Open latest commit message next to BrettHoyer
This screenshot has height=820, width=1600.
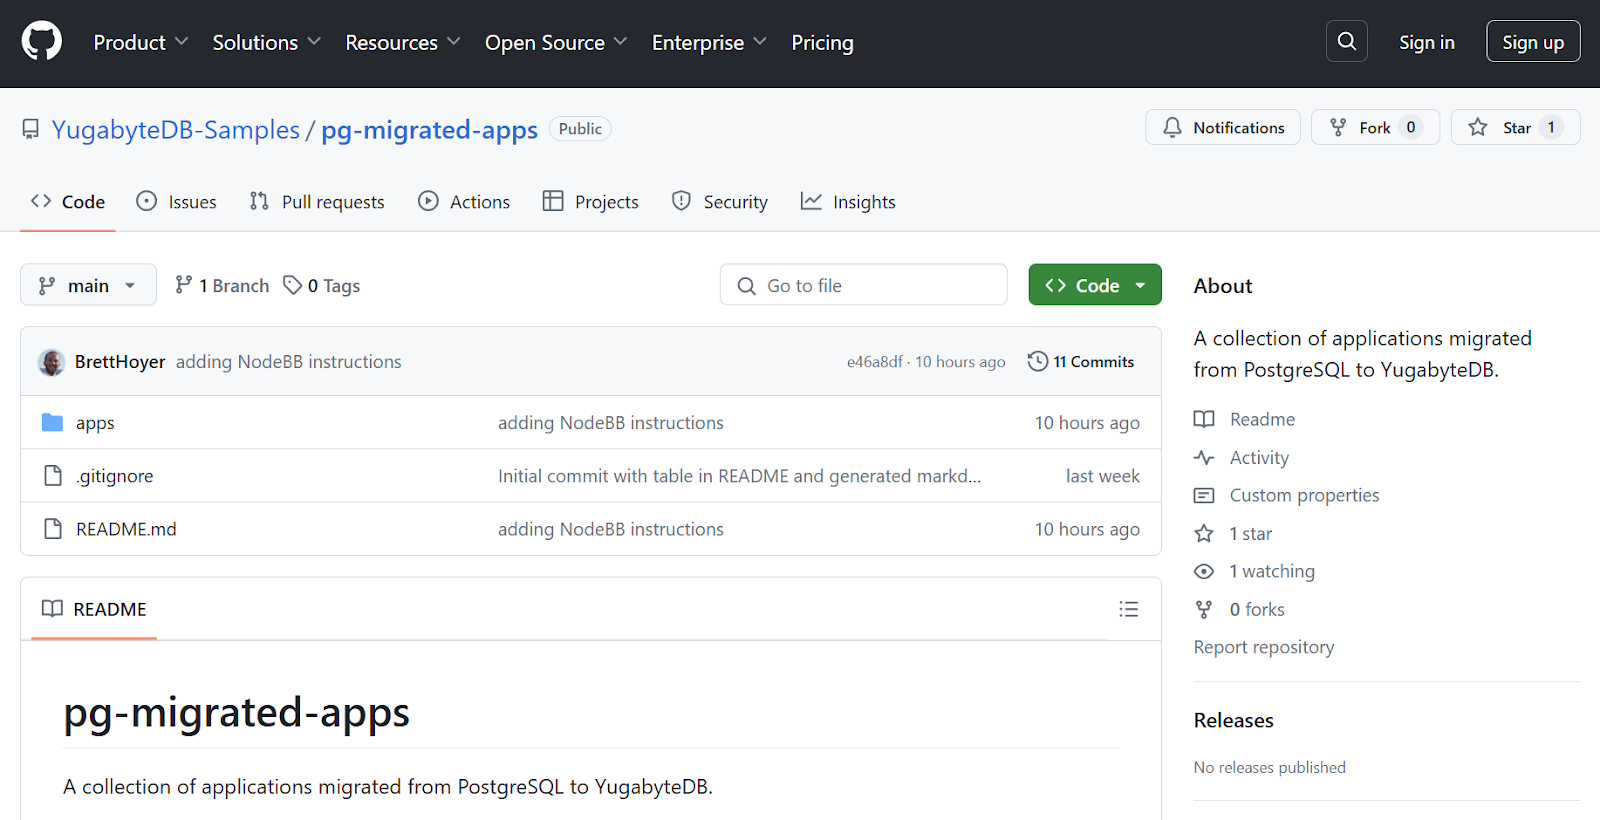289,362
